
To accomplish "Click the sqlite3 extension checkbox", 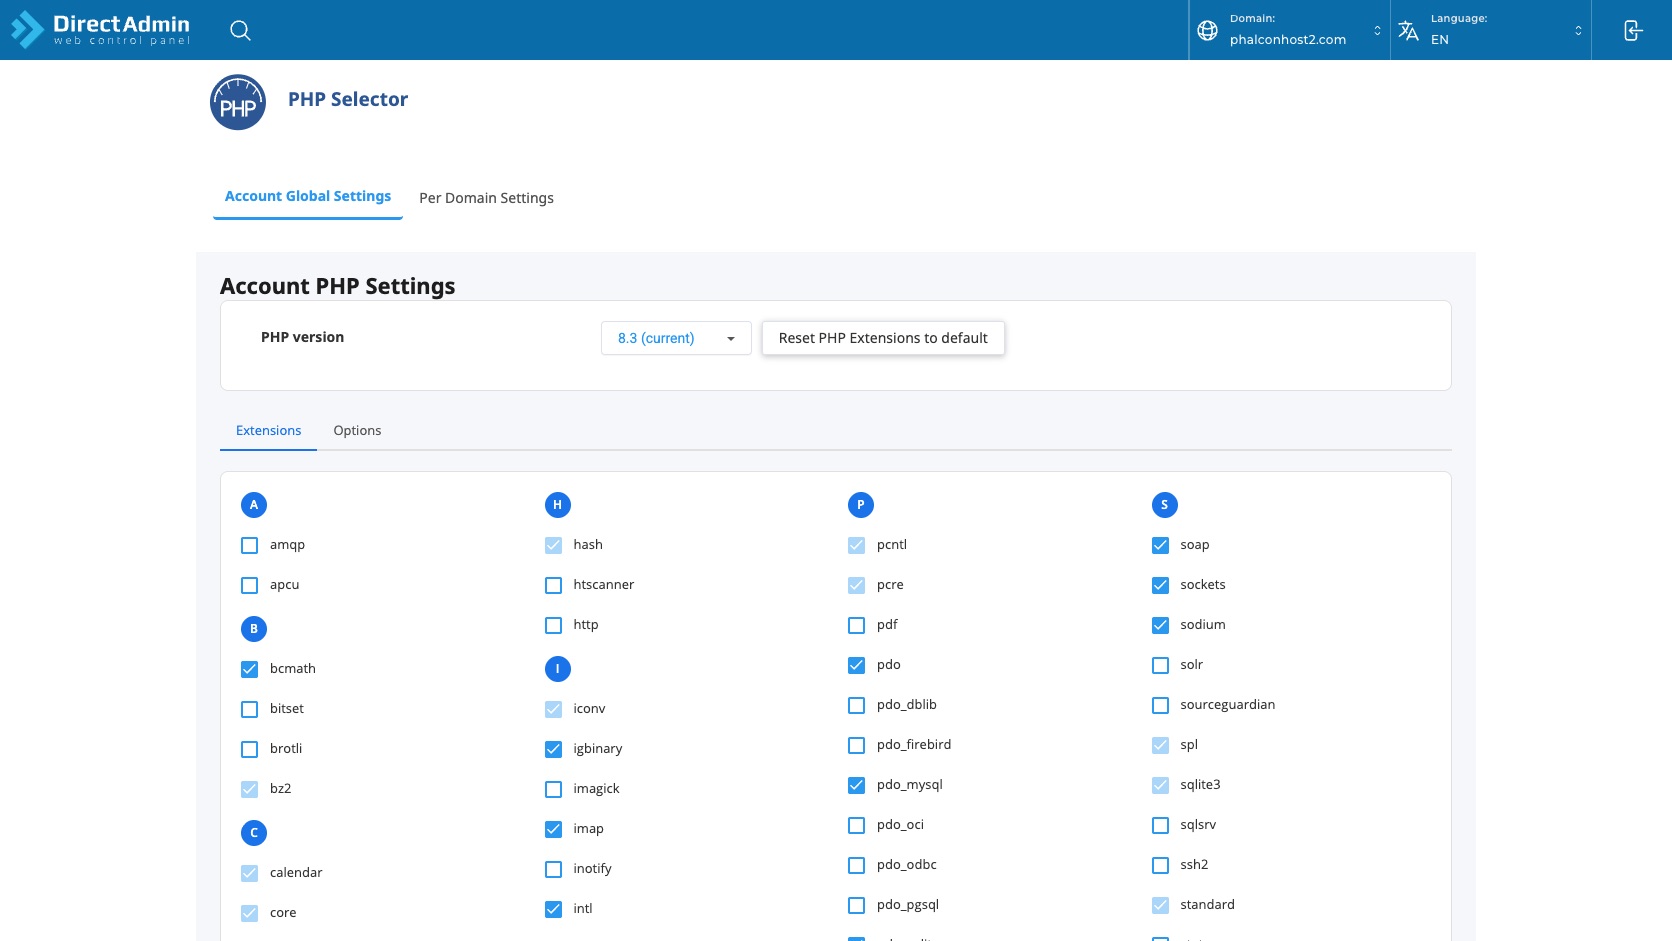I will coord(1161,786).
